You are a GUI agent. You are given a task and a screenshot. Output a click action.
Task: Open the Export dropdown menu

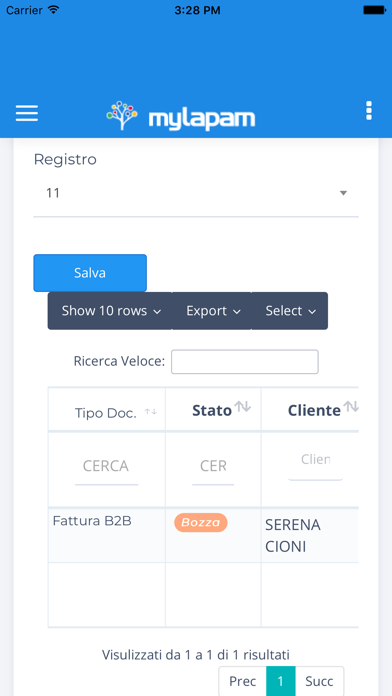212,311
